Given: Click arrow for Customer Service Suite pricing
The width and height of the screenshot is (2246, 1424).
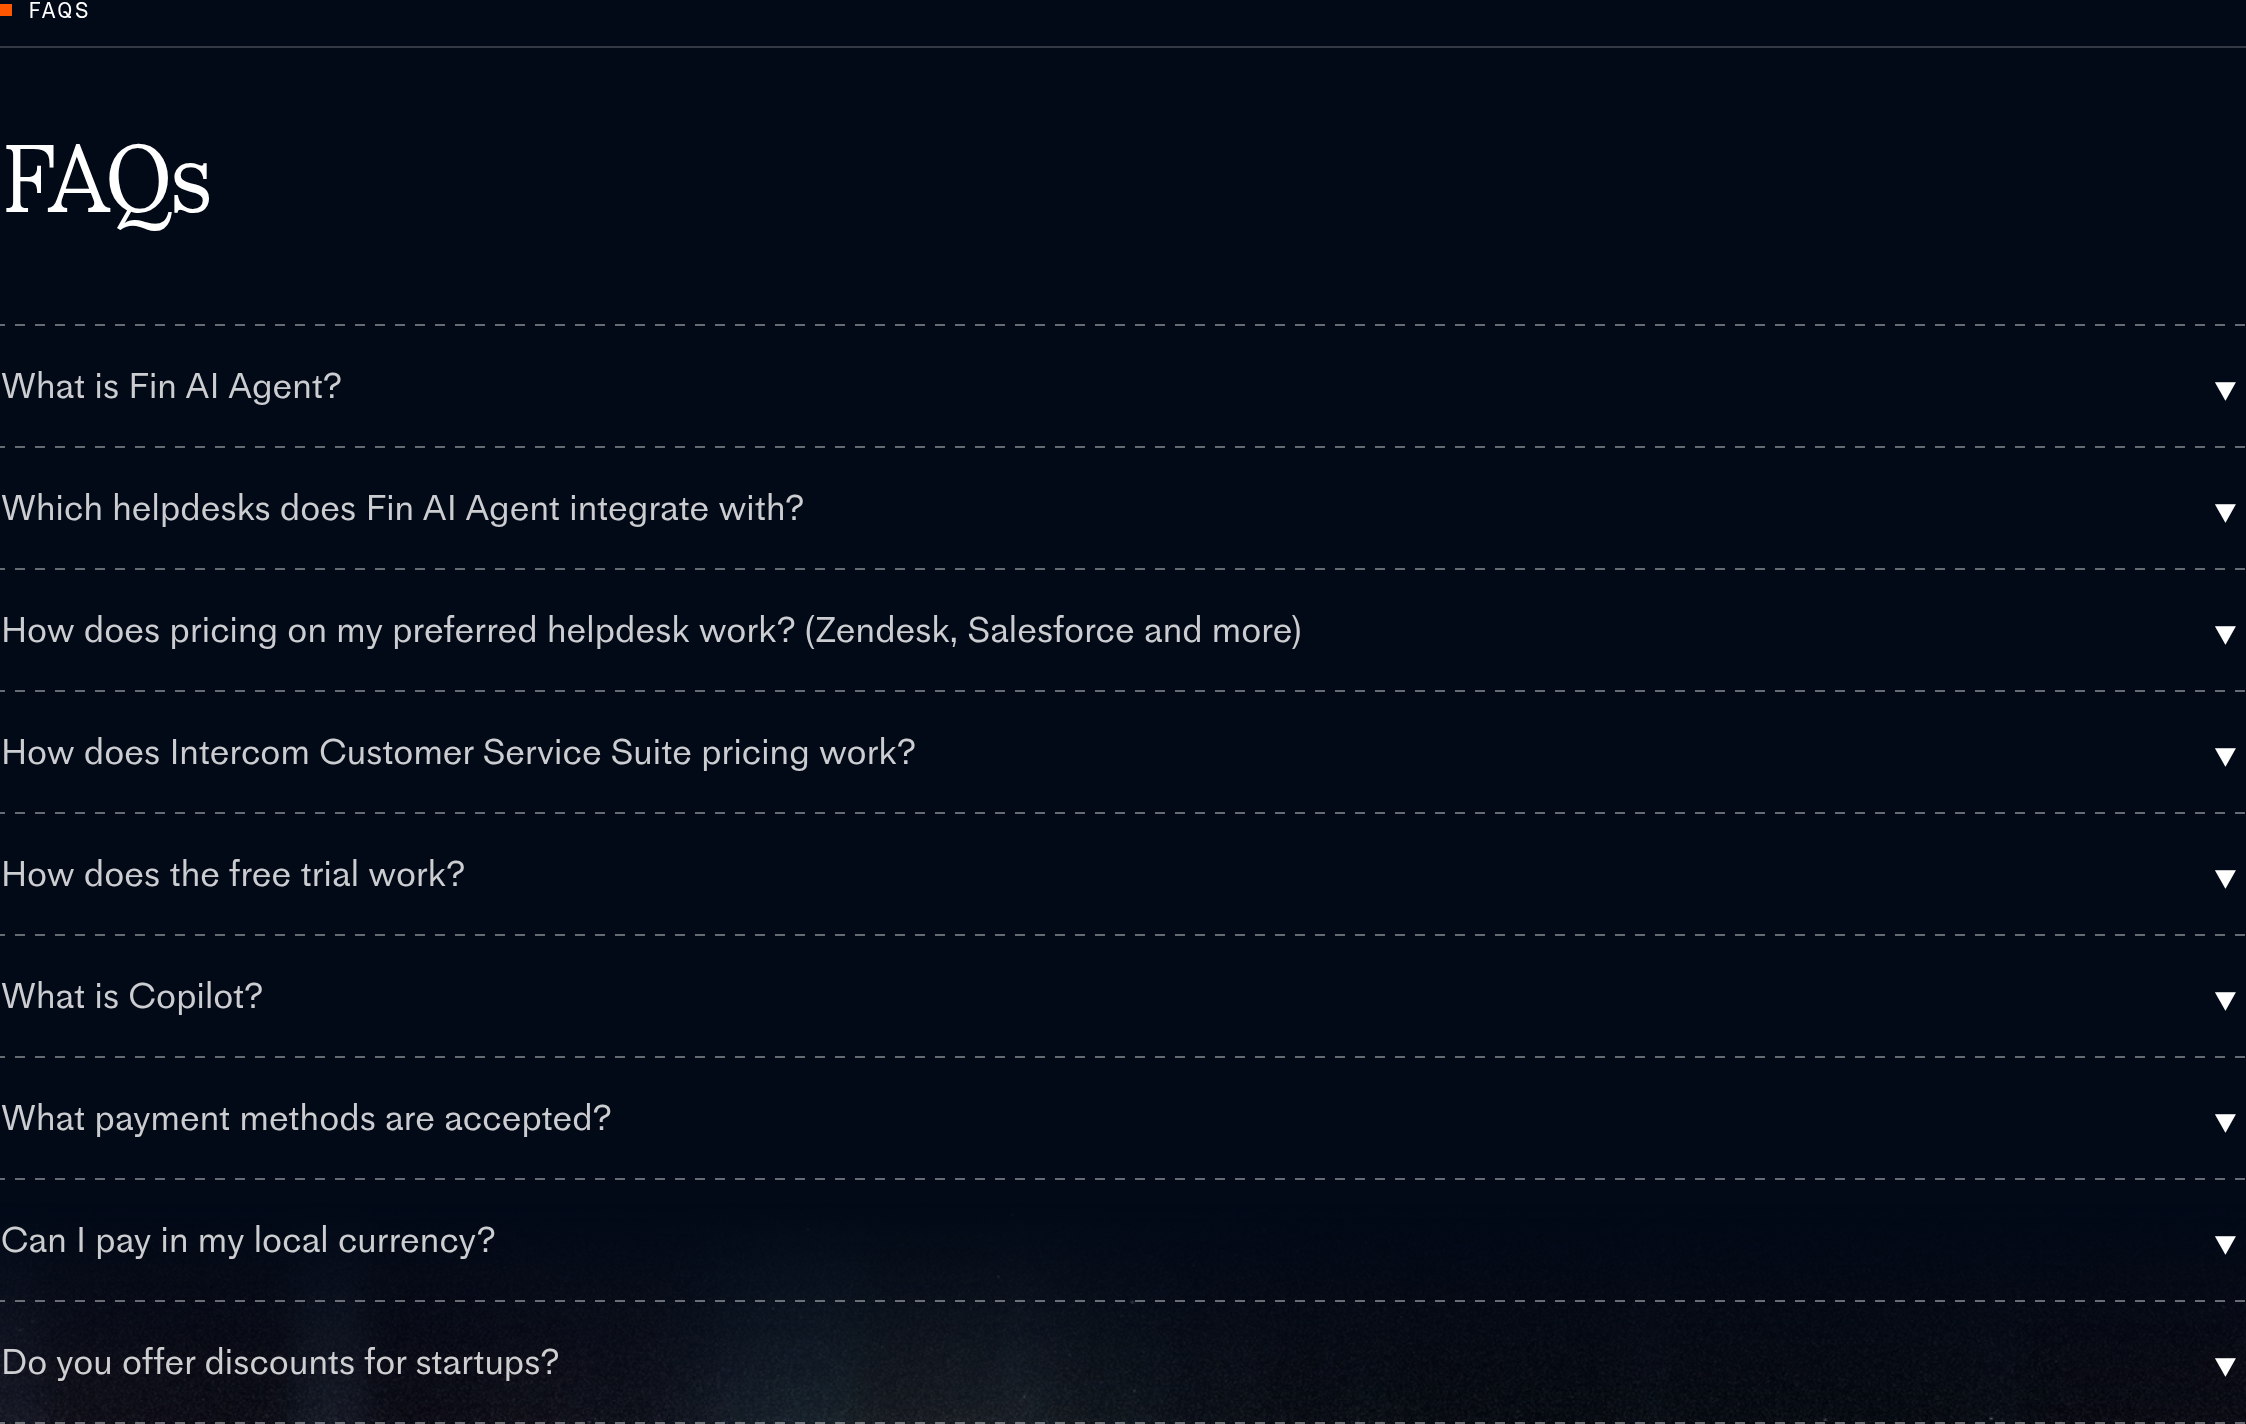Looking at the screenshot, I should tap(2225, 756).
